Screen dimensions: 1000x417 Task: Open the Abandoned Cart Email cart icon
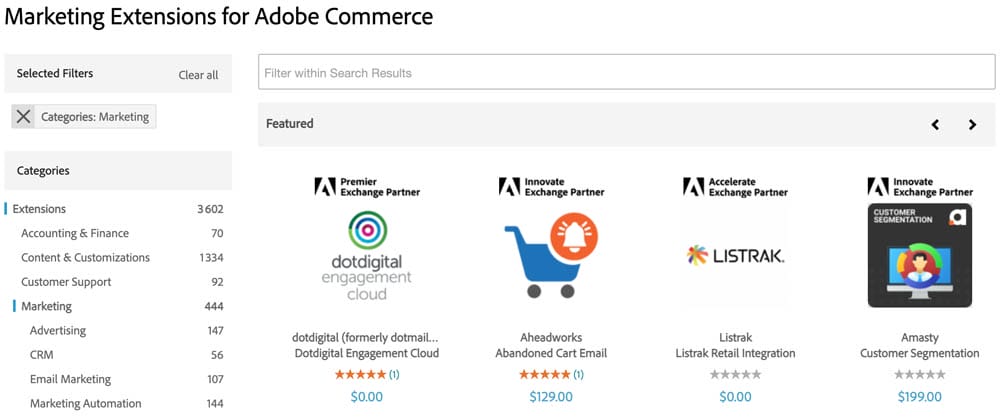point(550,256)
